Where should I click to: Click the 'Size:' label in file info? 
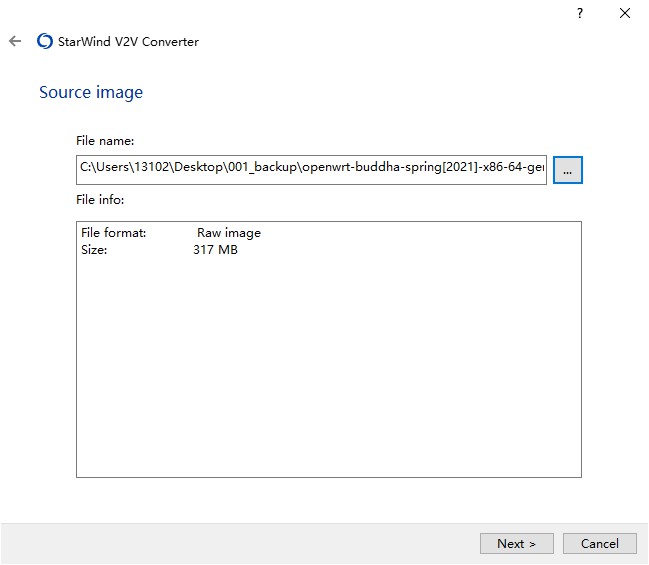94,250
